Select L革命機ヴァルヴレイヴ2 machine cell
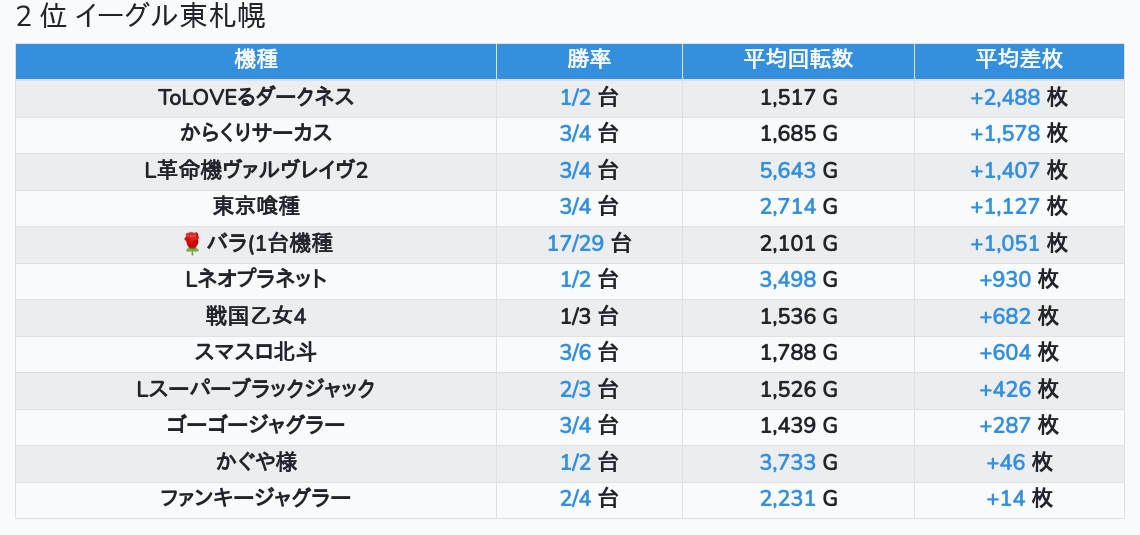The width and height of the screenshot is (1140, 535). pos(256,170)
